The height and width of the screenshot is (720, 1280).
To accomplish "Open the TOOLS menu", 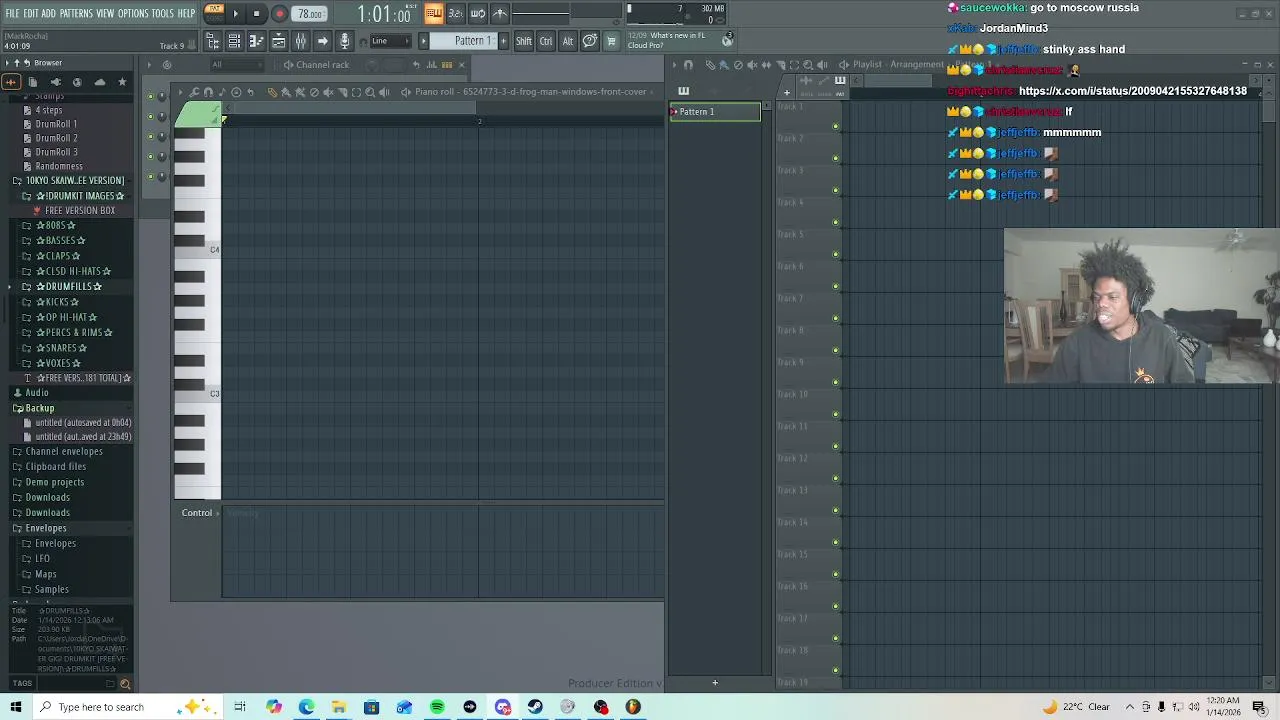I will (163, 13).
